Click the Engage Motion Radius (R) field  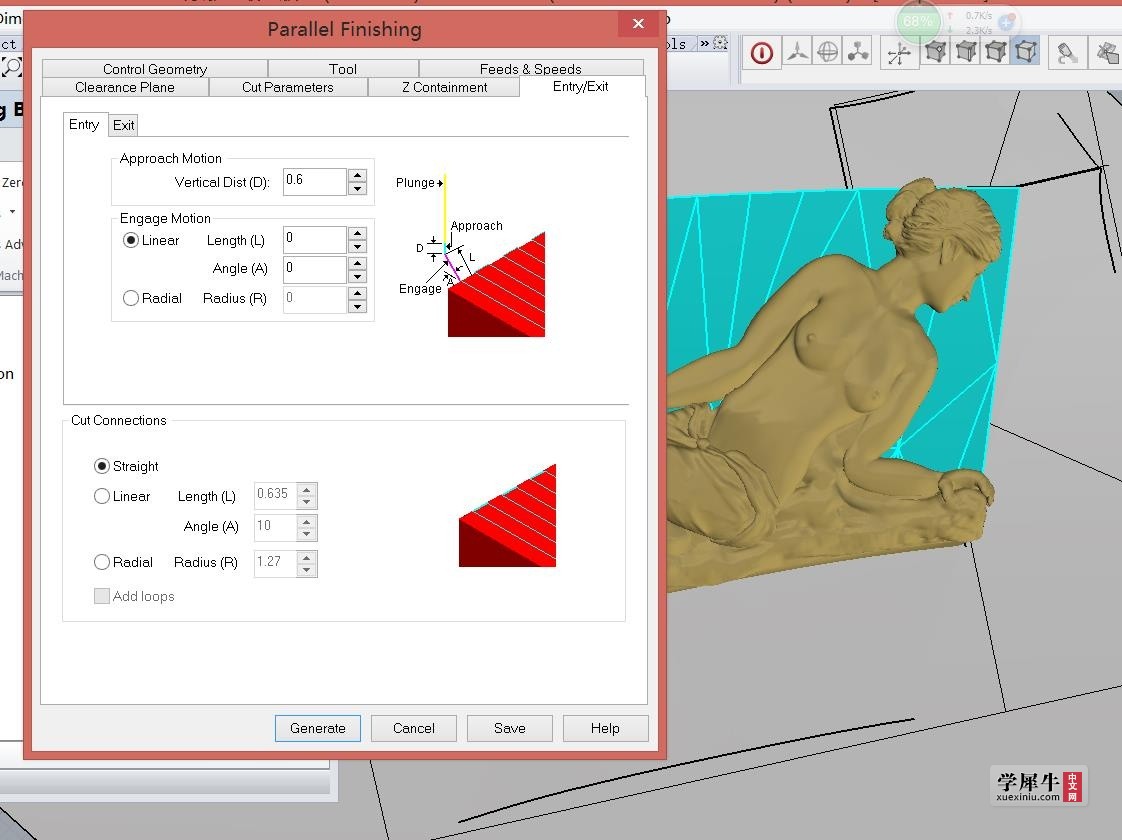point(315,300)
